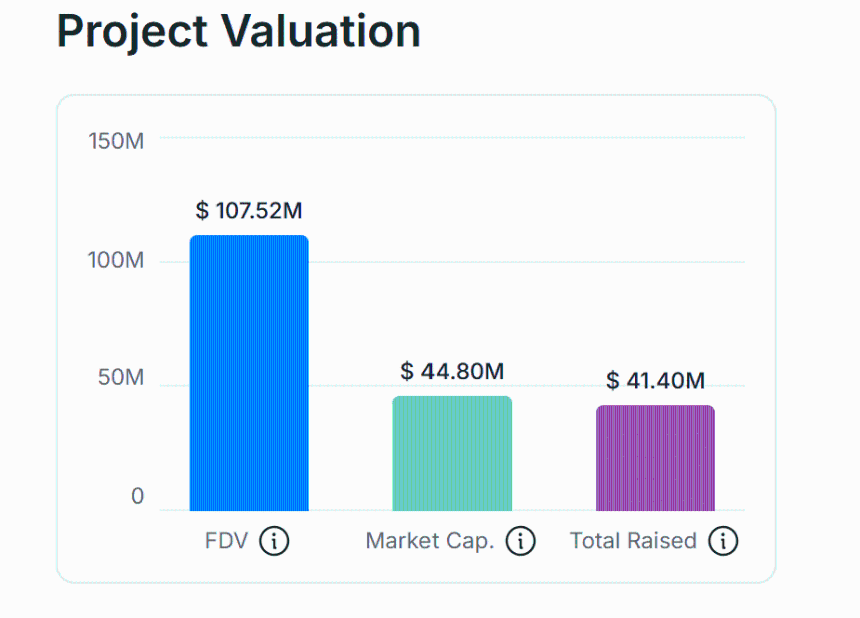Image resolution: width=860 pixels, height=618 pixels.
Task: Click the Market Cap. axis label
Action: (x=430, y=541)
